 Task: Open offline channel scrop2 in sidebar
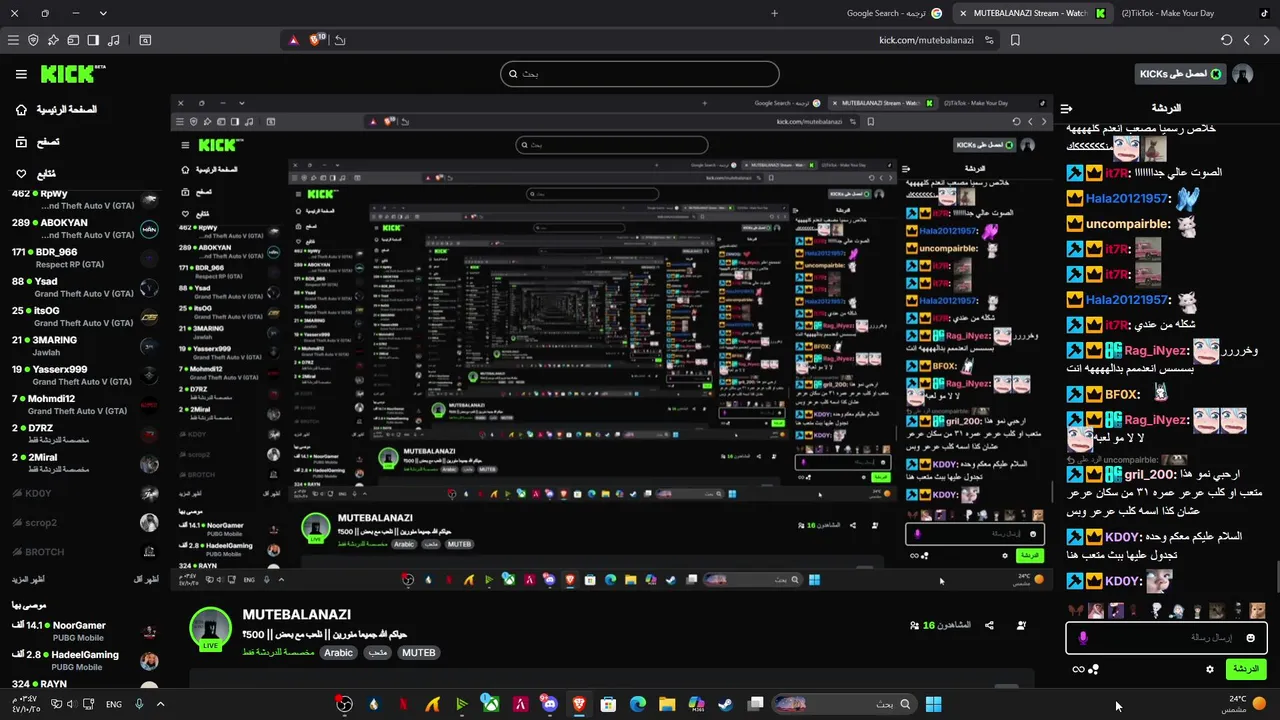click(84, 522)
